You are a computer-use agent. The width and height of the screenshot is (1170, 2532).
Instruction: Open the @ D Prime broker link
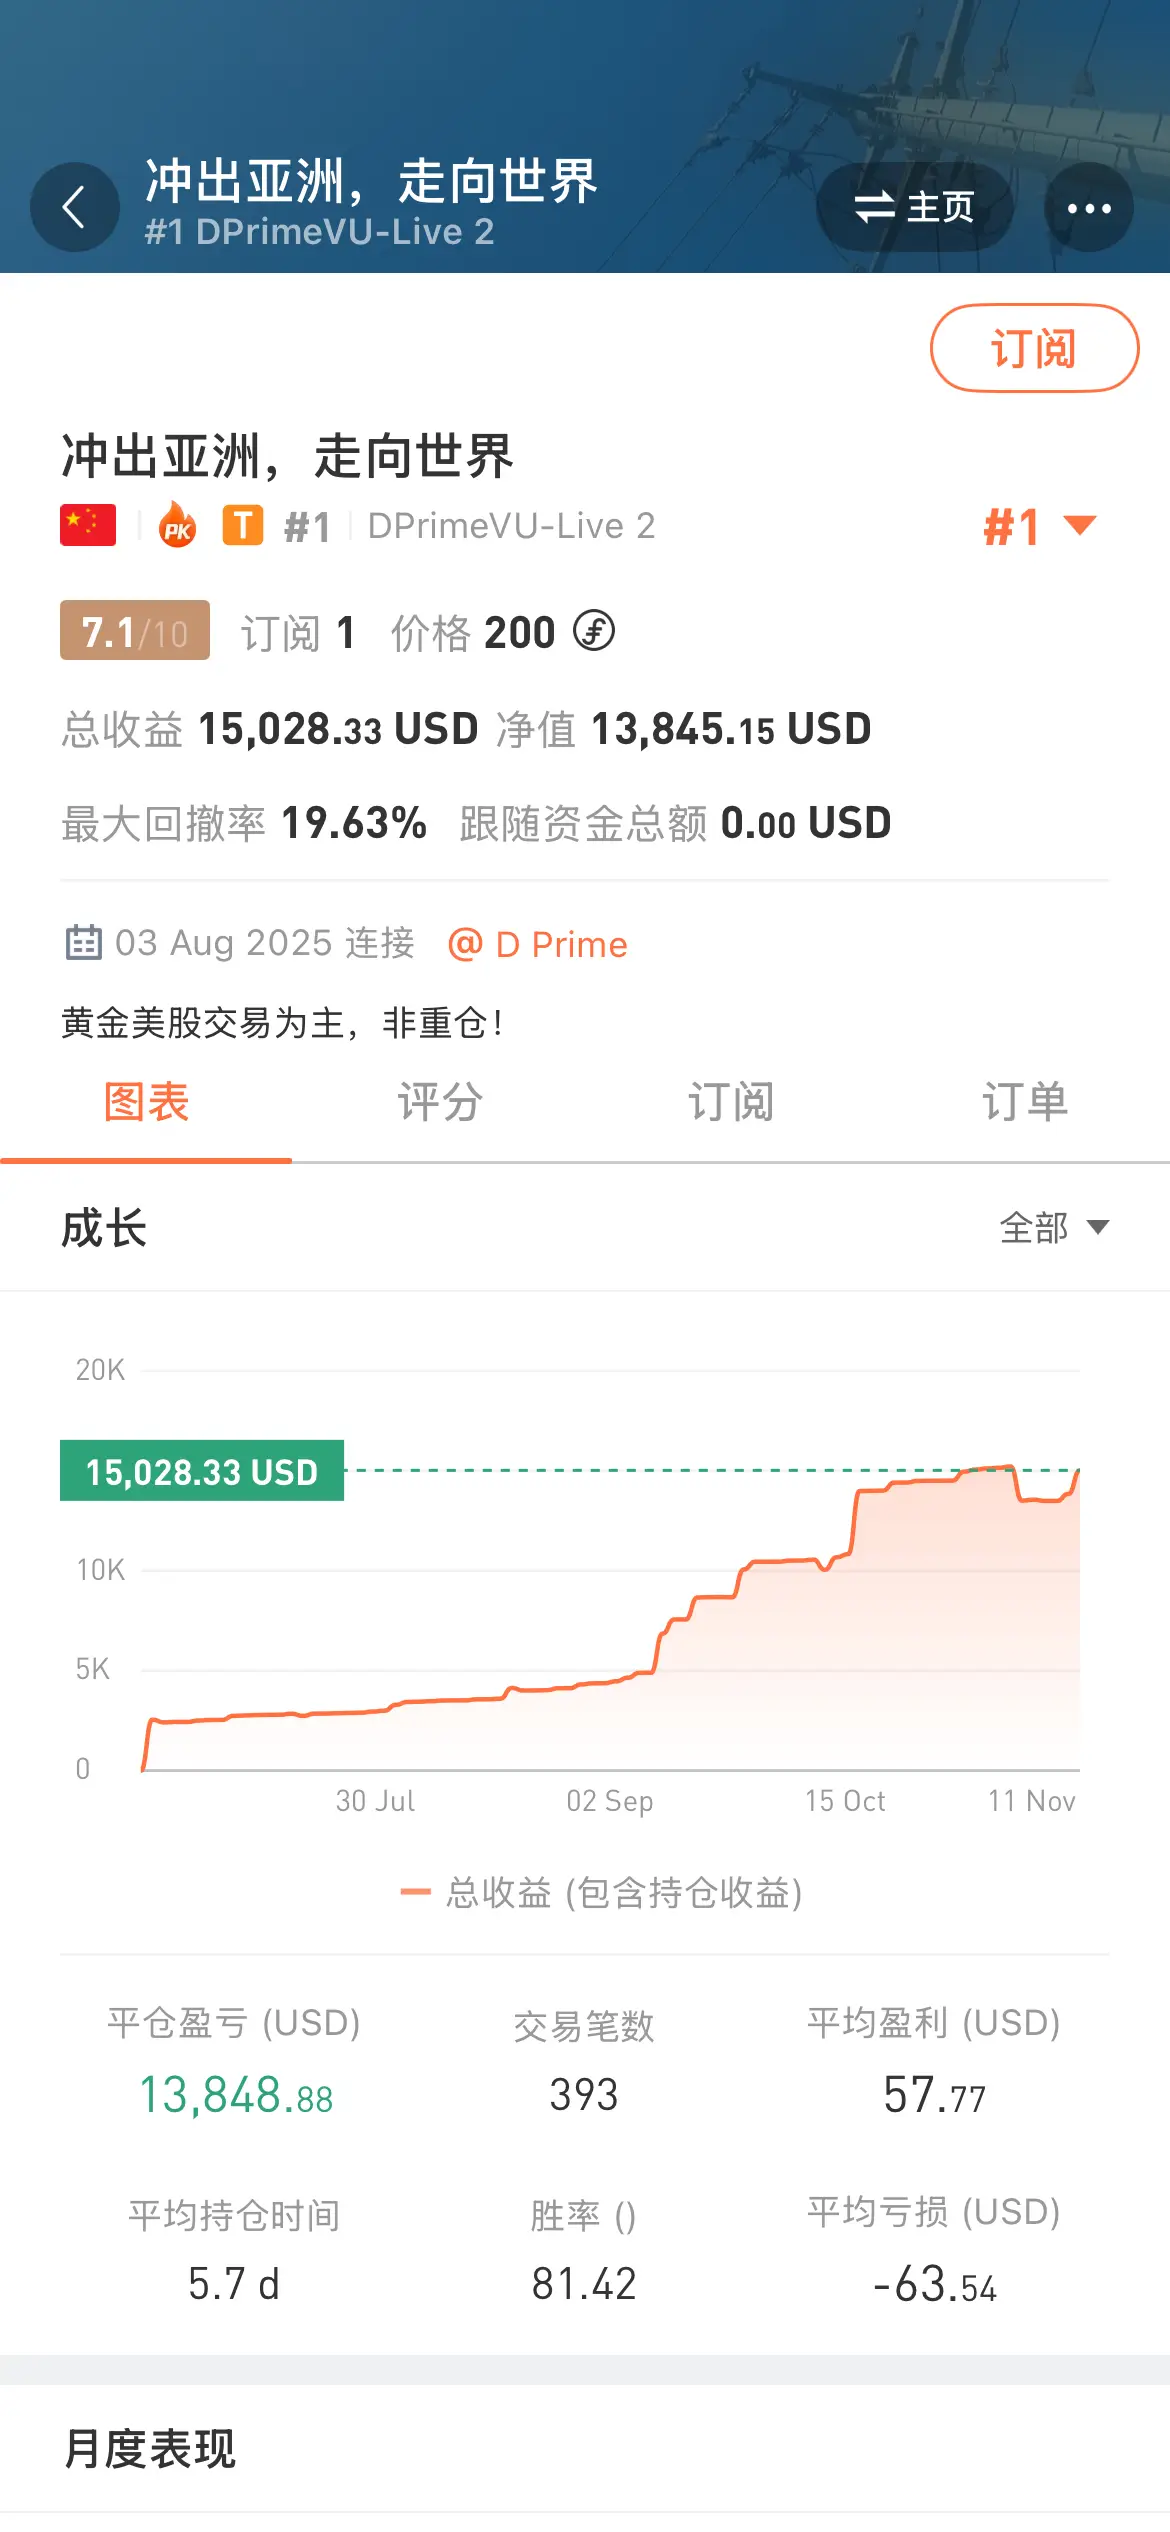pyautogui.click(x=538, y=944)
